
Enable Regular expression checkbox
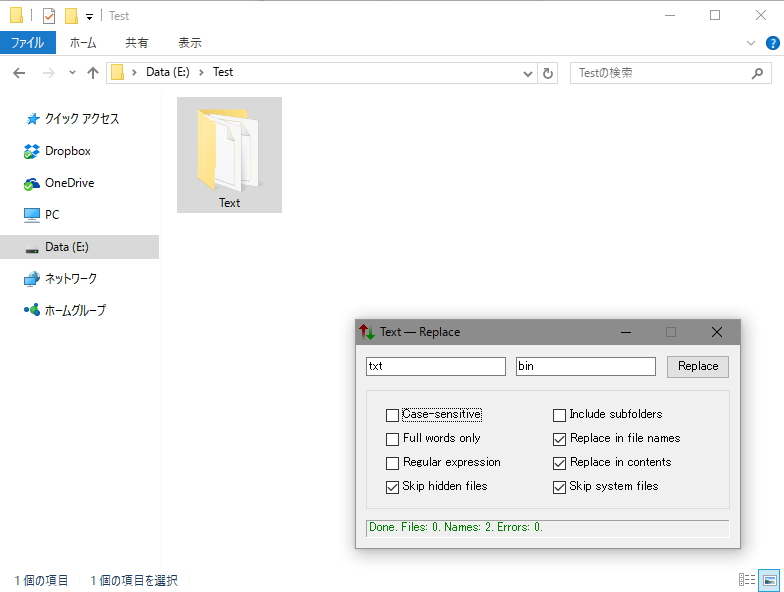392,463
